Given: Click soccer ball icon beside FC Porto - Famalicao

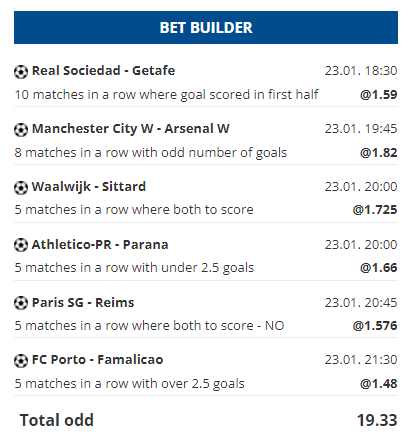Looking at the screenshot, I should coord(21,361).
